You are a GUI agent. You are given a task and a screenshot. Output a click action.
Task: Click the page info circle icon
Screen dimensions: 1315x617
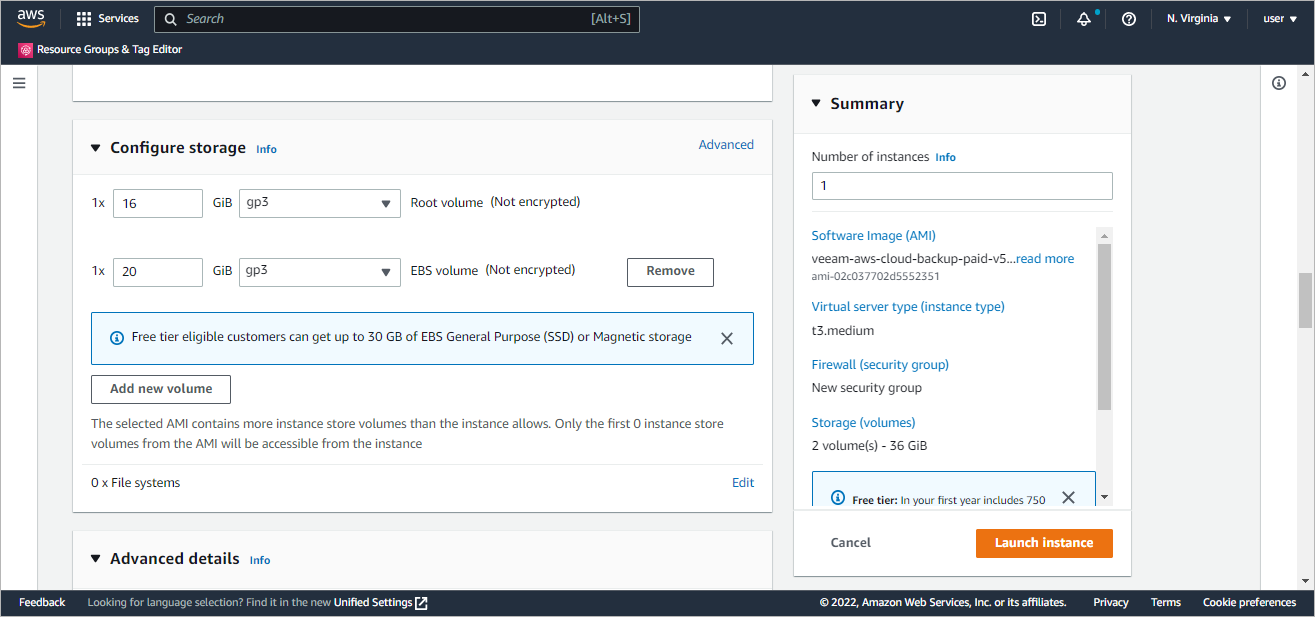click(1279, 83)
